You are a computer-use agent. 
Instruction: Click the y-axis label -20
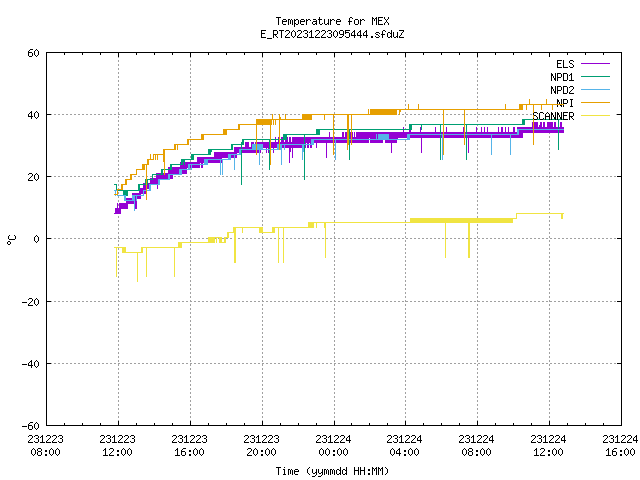click(x=31, y=302)
